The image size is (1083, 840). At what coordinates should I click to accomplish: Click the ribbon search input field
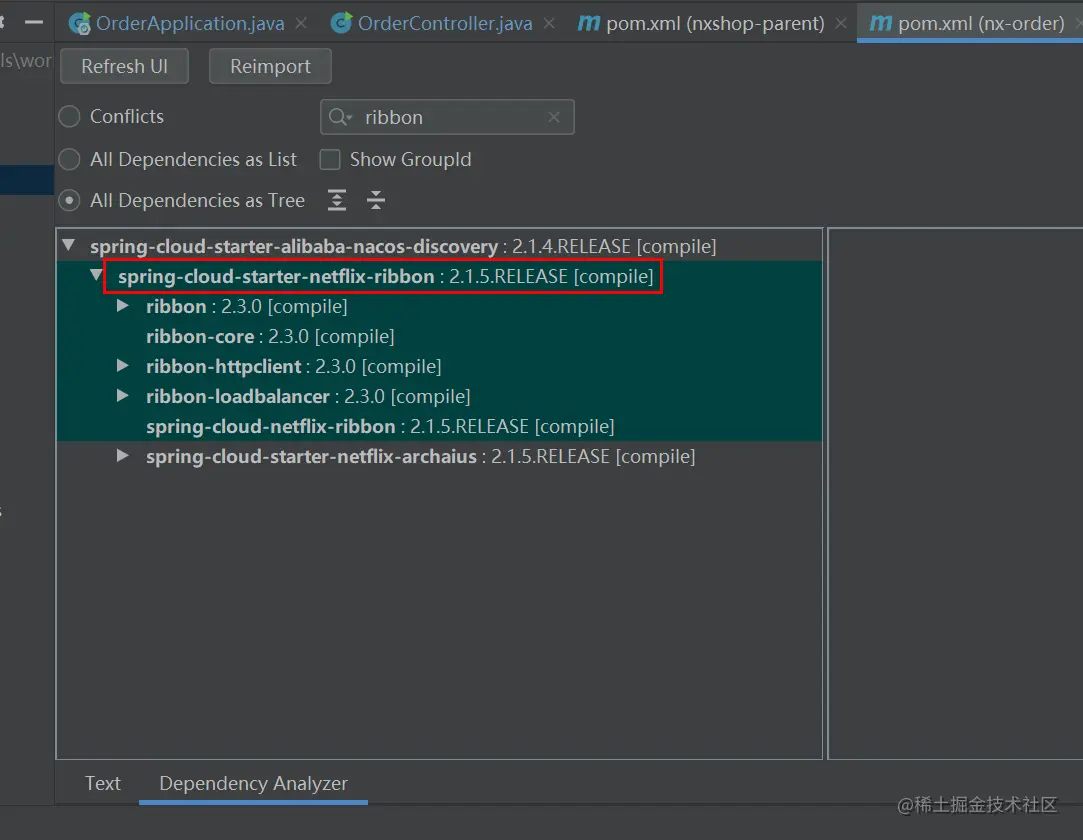pyautogui.click(x=448, y=117)
